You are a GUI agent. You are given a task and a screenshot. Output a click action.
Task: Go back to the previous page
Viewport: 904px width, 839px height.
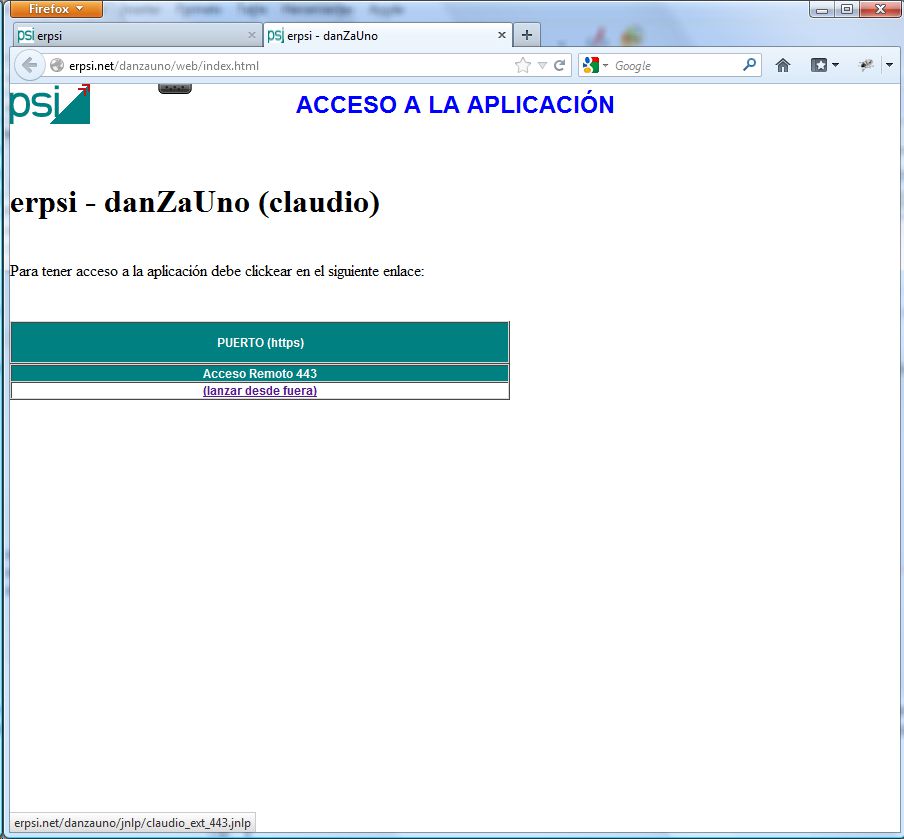[29, 65]
